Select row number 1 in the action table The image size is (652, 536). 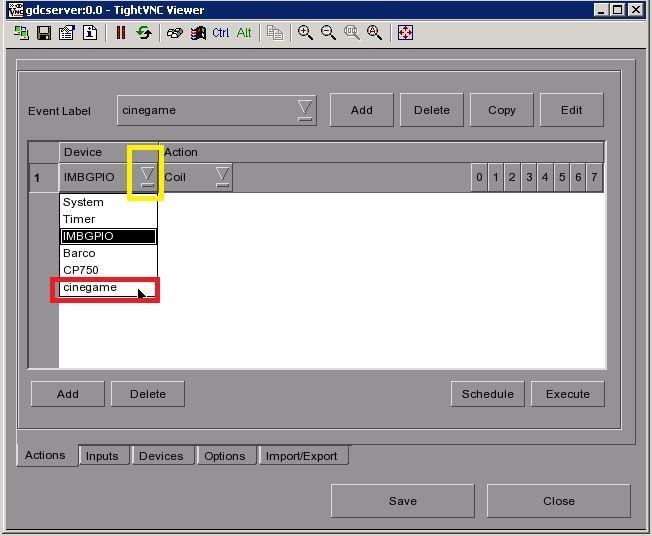tap(44, 178)
